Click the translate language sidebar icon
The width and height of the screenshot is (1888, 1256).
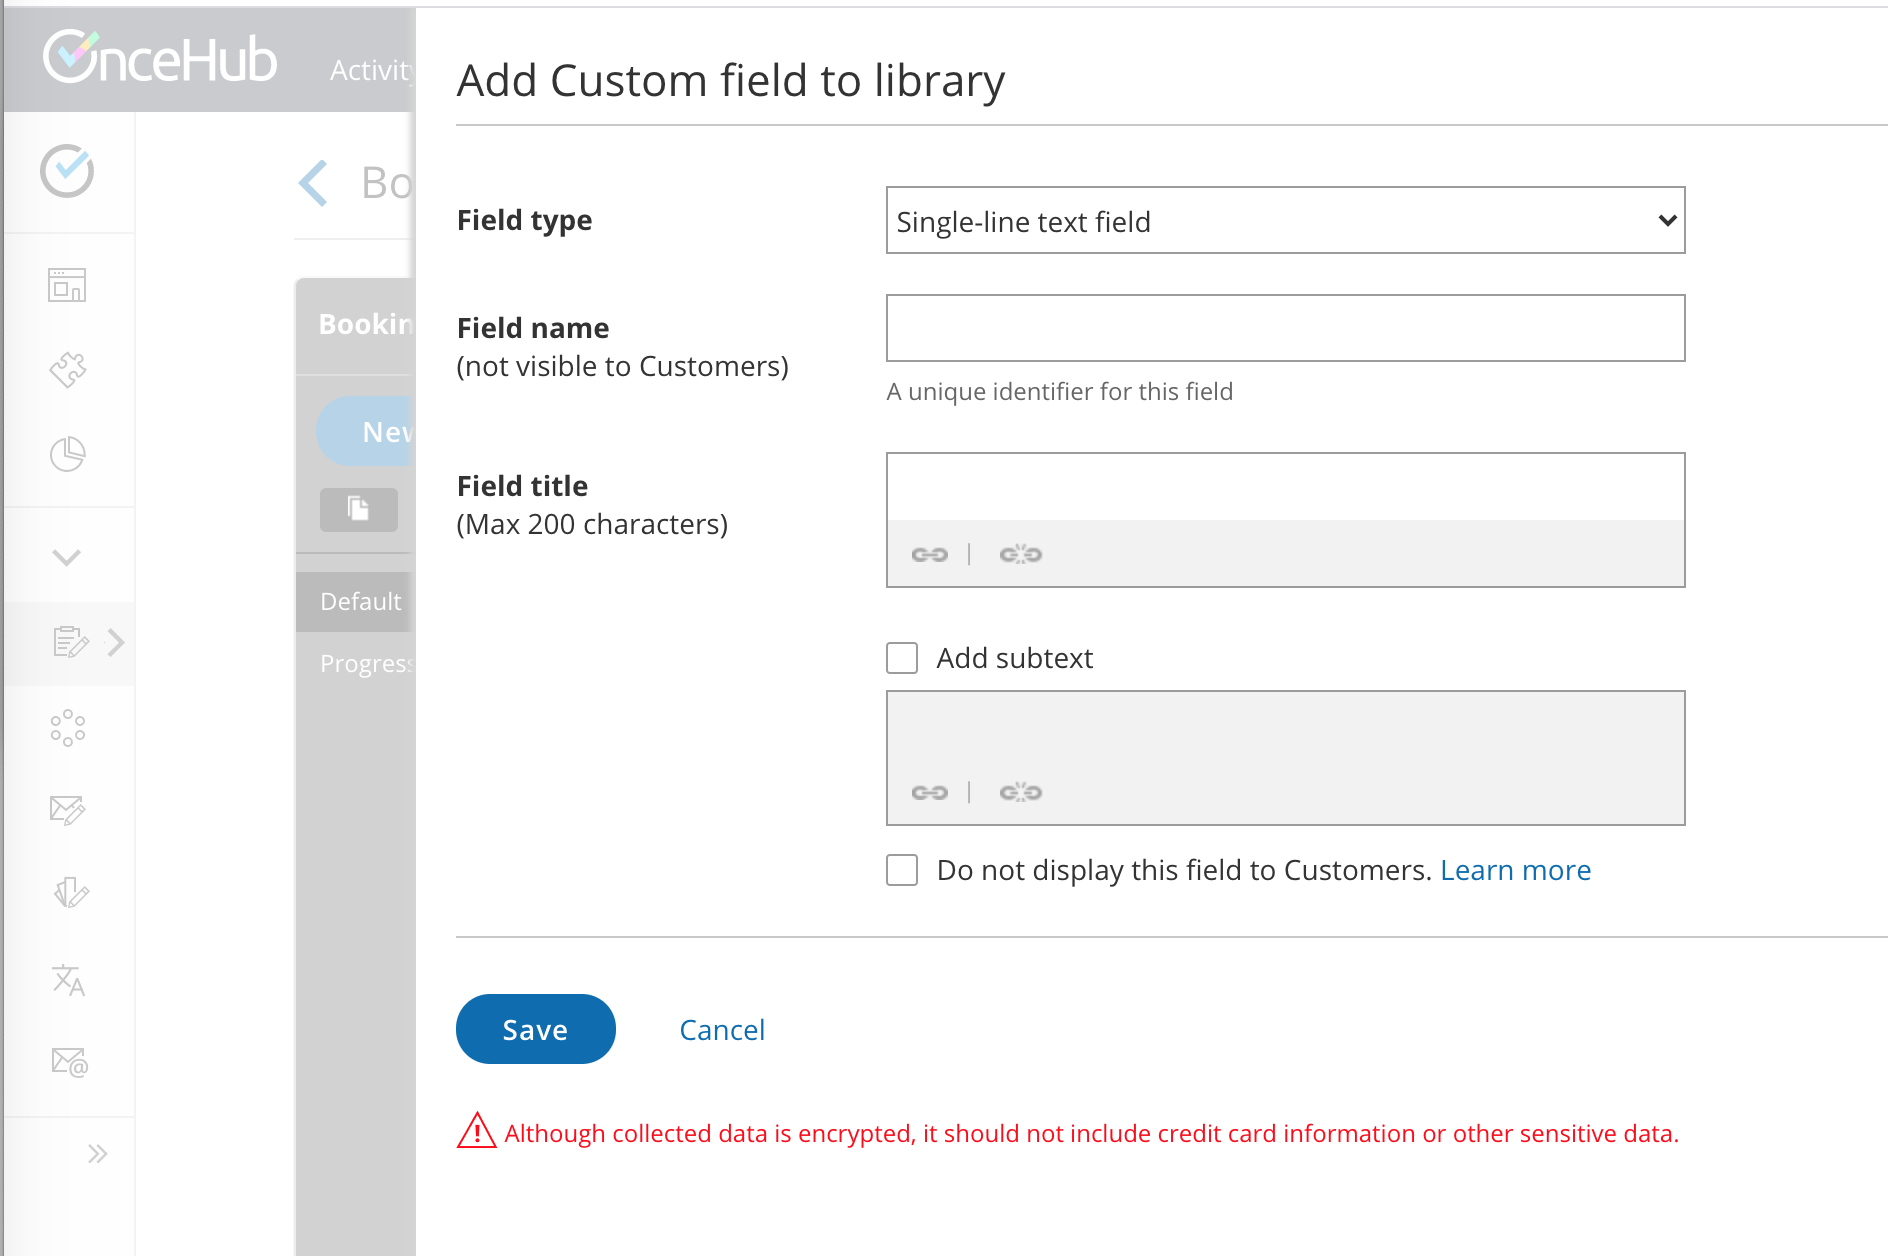[x=68, y=980]
